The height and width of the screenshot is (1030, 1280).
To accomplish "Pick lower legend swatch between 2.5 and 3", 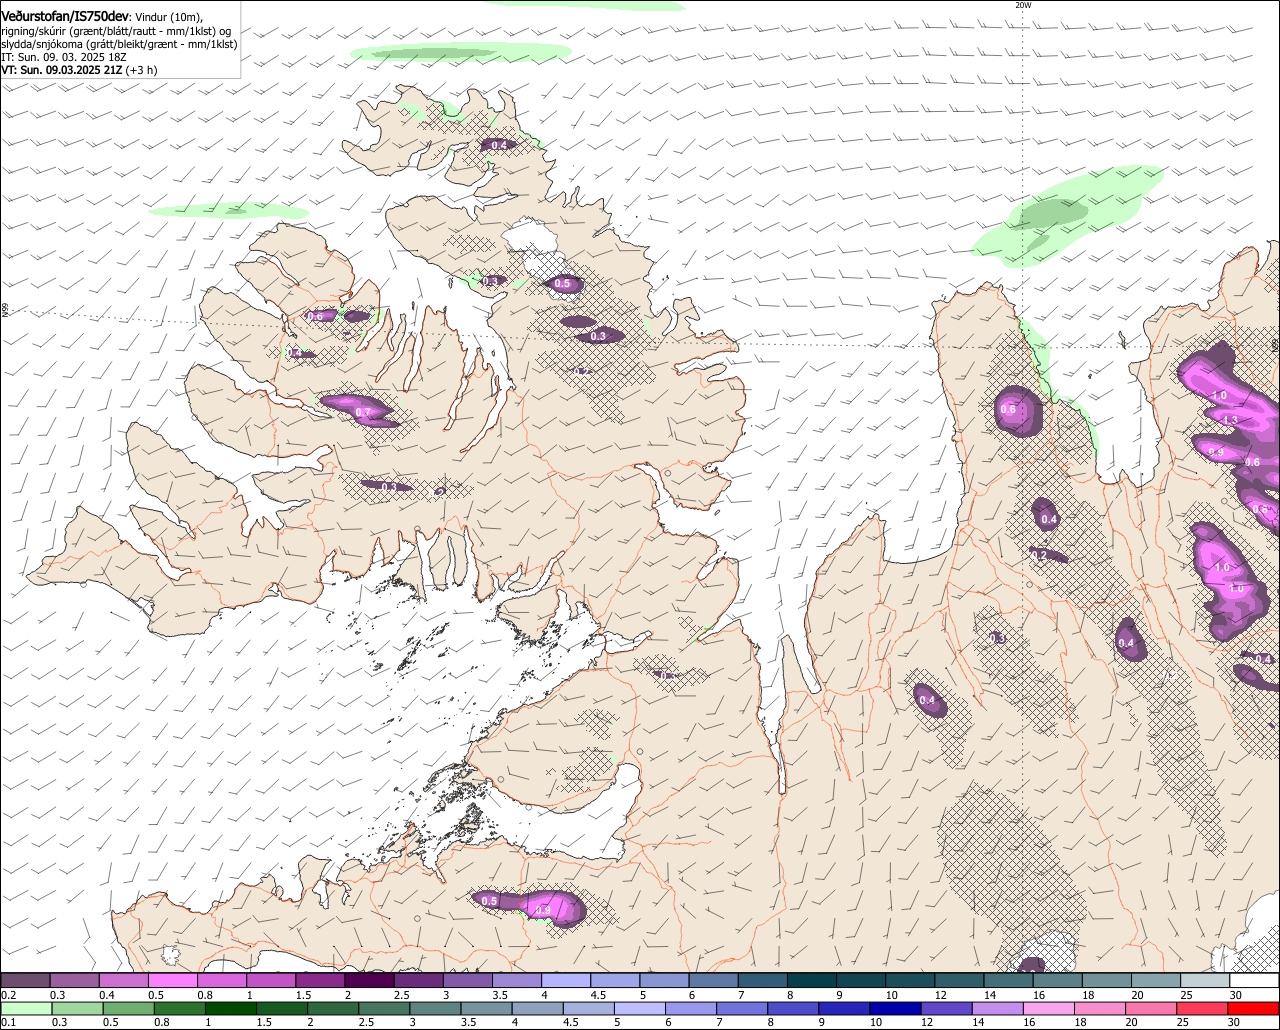I will pyautogui.click(x=385, y=1008).
